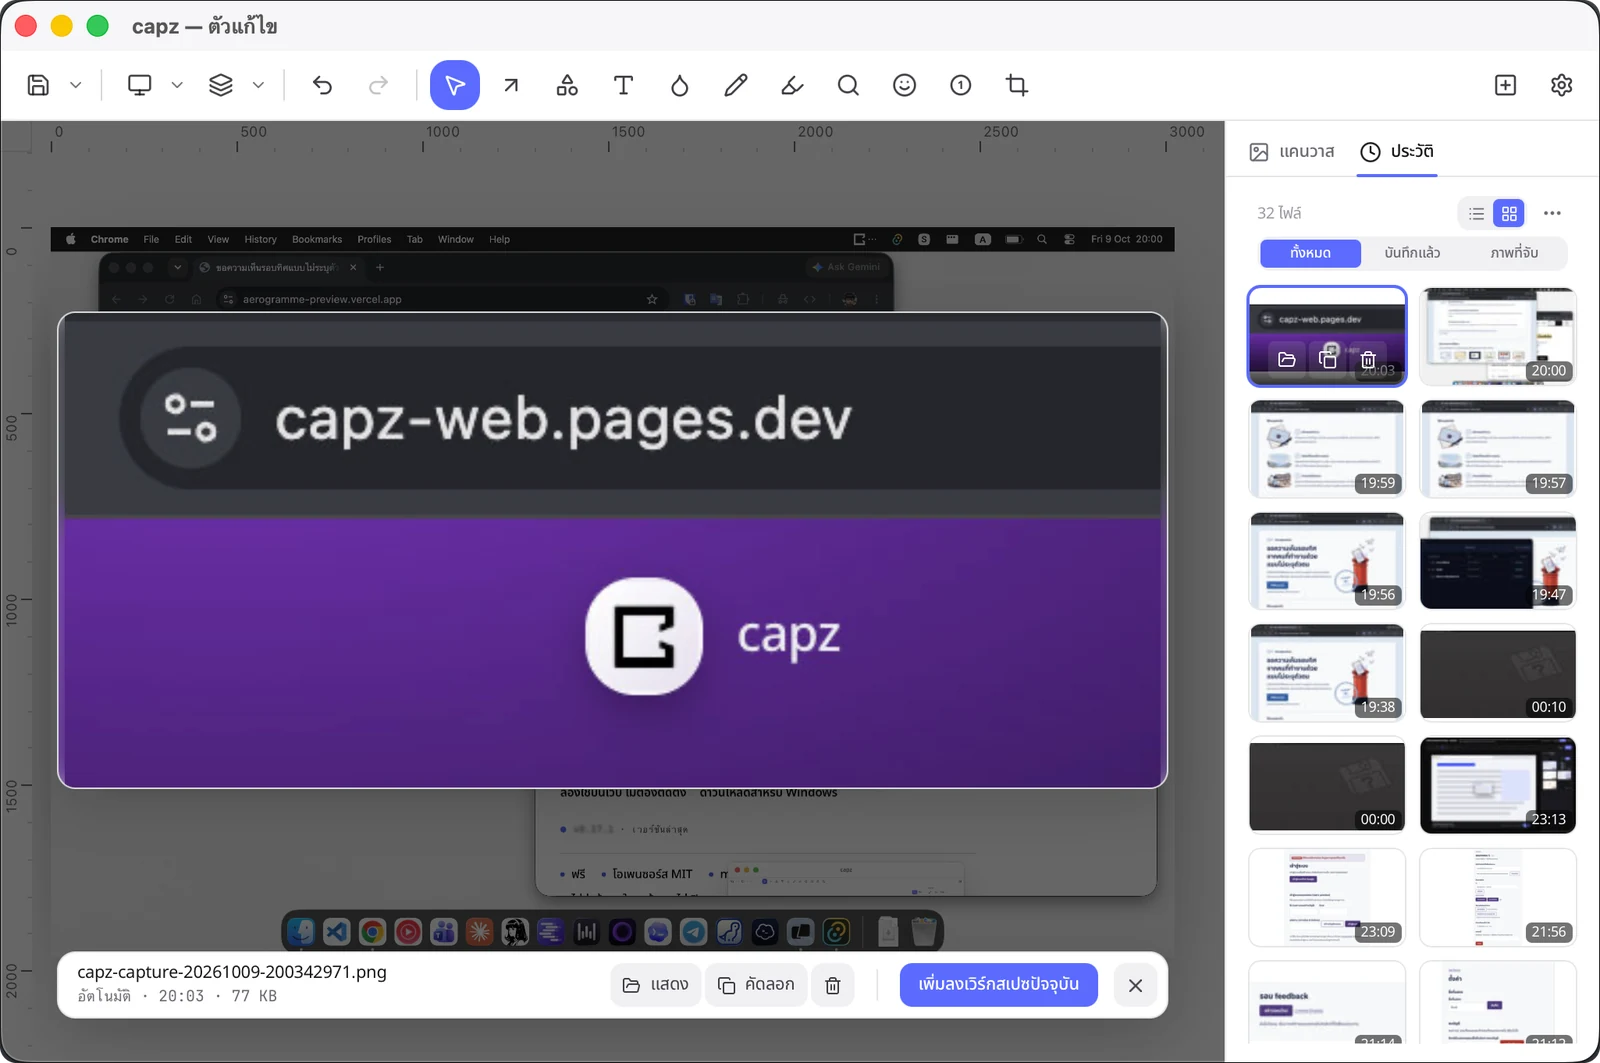Open the emoji sticker tool
1600x1063 pixels.
coord(904,85)
